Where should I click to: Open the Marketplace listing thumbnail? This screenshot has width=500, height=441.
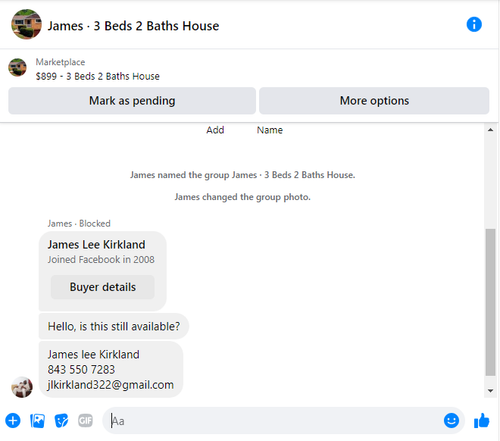point(17,67)
